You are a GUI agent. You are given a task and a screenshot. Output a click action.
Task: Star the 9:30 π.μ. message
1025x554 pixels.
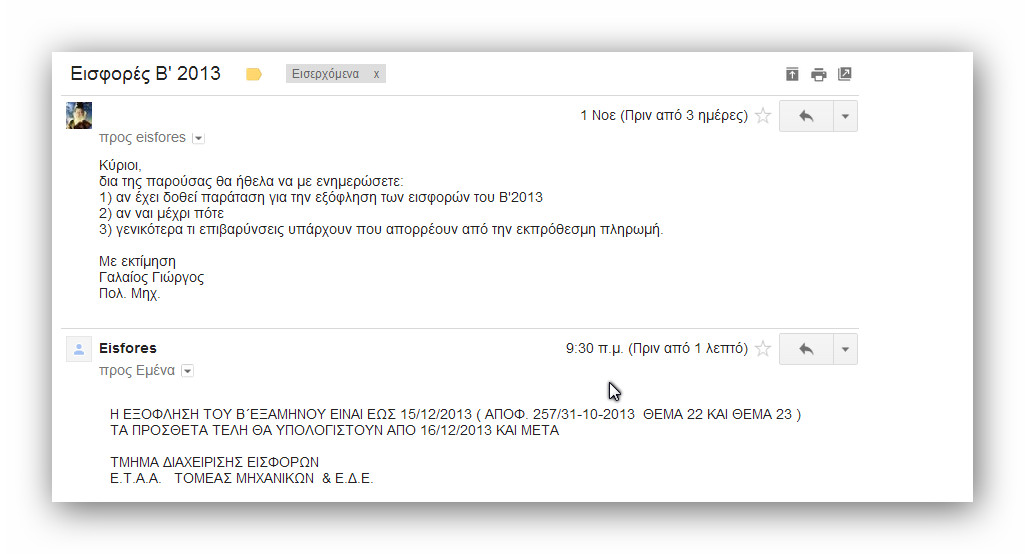click(763, 349)
